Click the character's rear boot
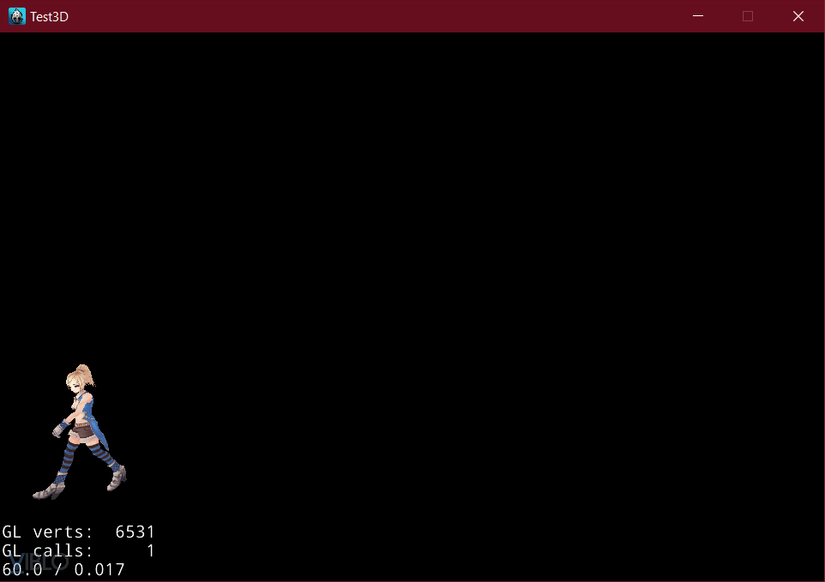 117,478
